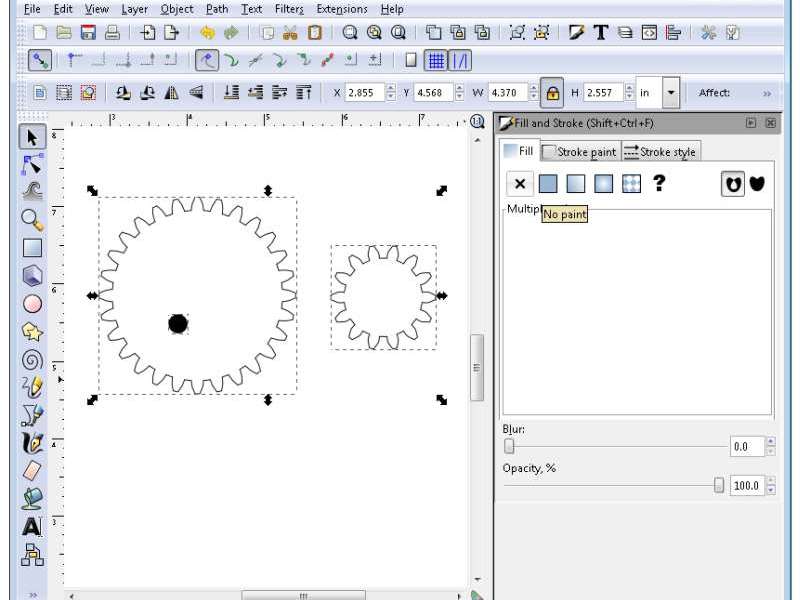800x600 pixels.
Task: Select the Selector arrow tool
Action: tap(32, 137)
